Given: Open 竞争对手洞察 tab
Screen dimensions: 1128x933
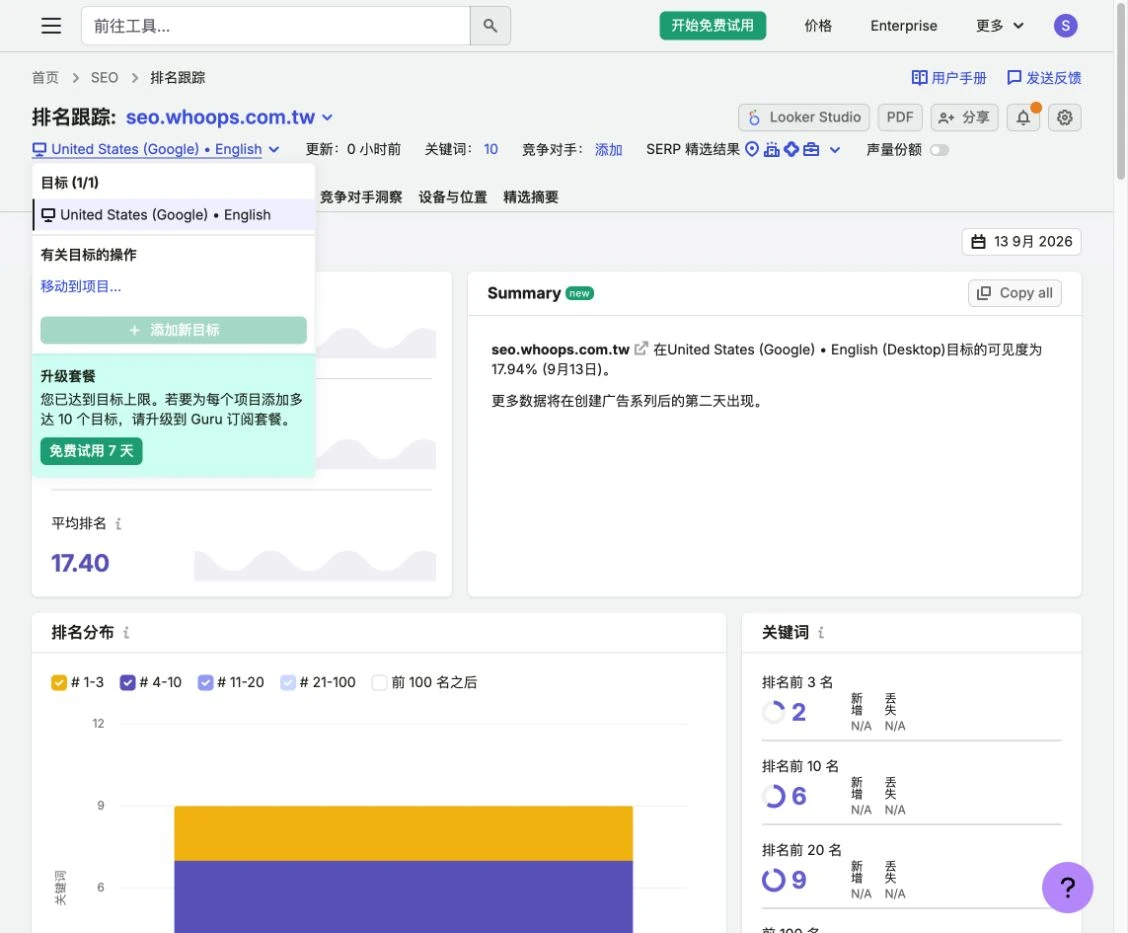Looking at the screenshot, I should pos(361,197).
